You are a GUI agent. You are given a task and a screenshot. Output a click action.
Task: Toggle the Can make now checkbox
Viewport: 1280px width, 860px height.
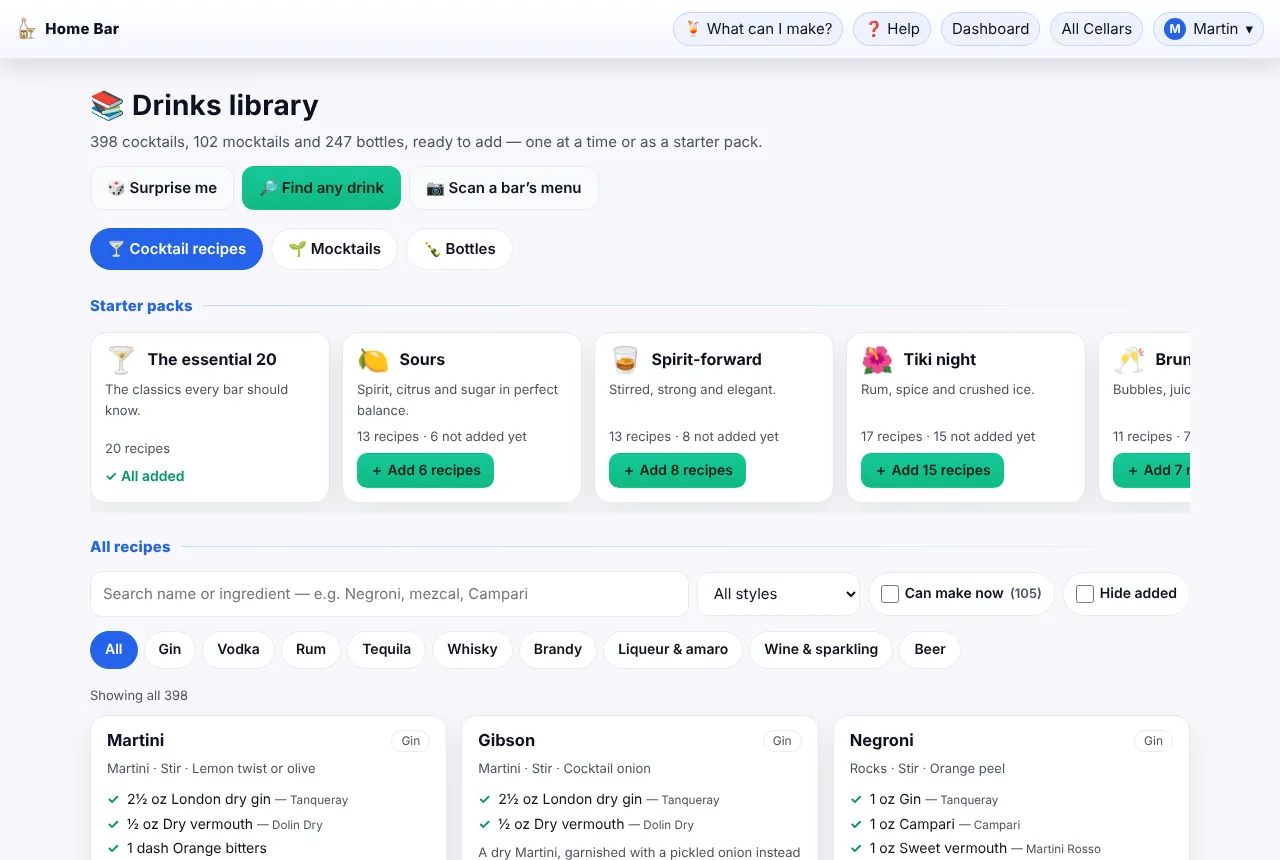[889, 594]
